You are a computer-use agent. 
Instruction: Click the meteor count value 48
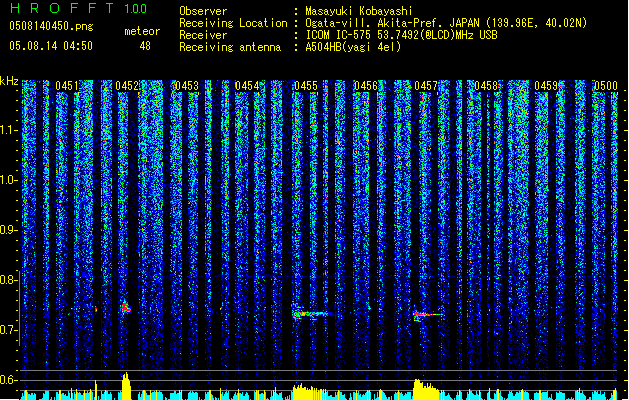[145, 46]
